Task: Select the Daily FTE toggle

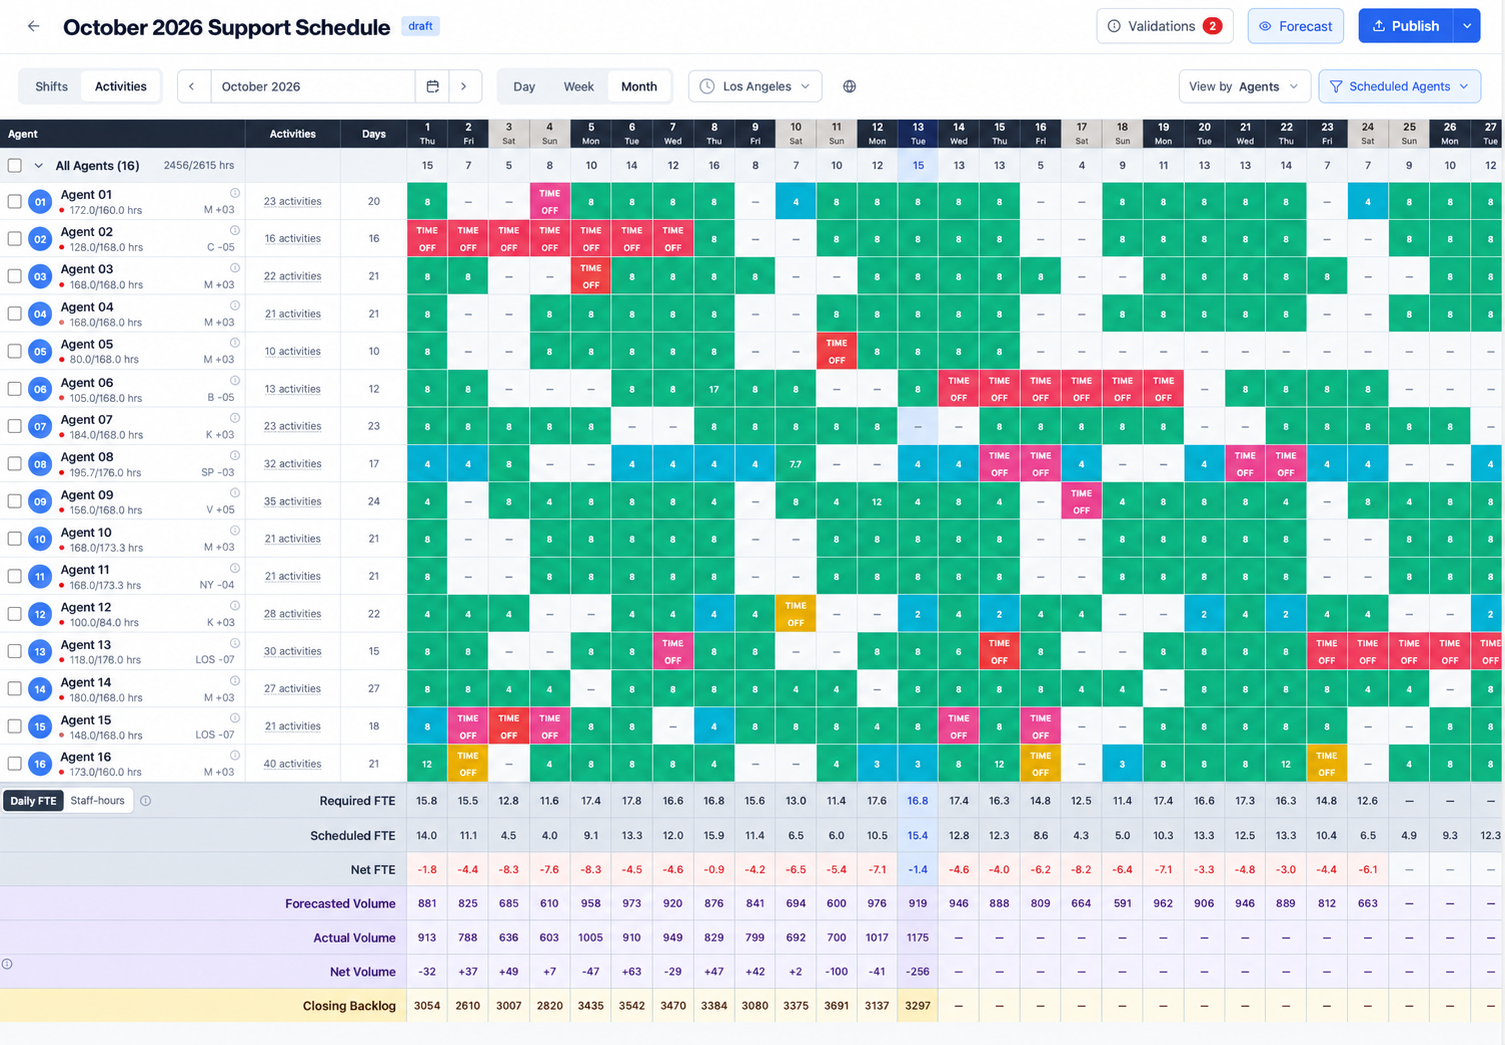Action: point(34,801)
